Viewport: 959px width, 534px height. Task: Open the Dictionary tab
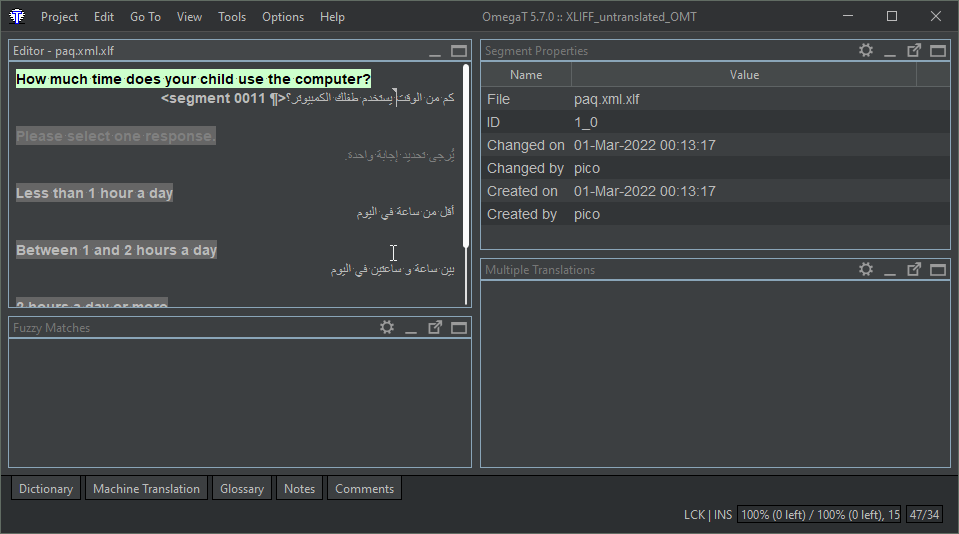point(46,489)
